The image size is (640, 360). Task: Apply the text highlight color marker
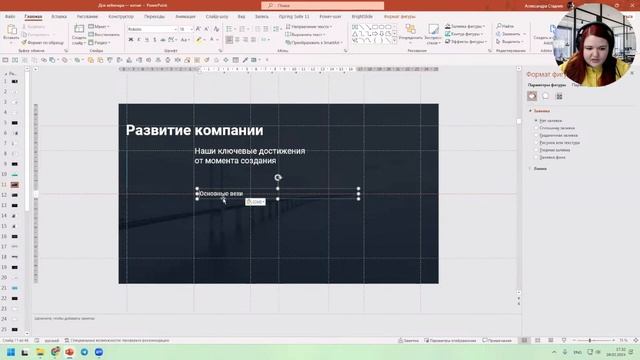click(199, 40)
